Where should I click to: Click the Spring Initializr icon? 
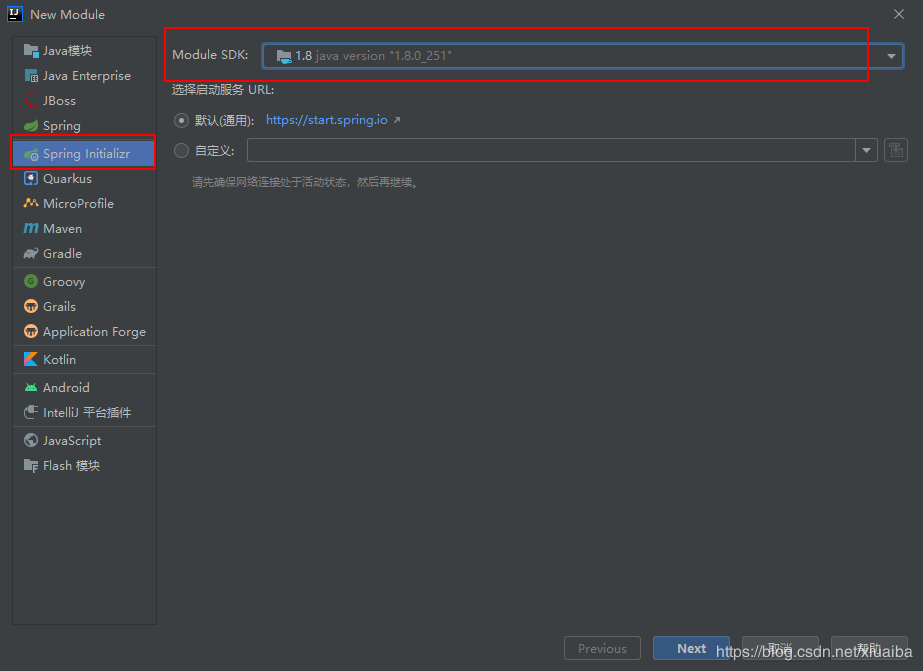(x=31, y=154)
